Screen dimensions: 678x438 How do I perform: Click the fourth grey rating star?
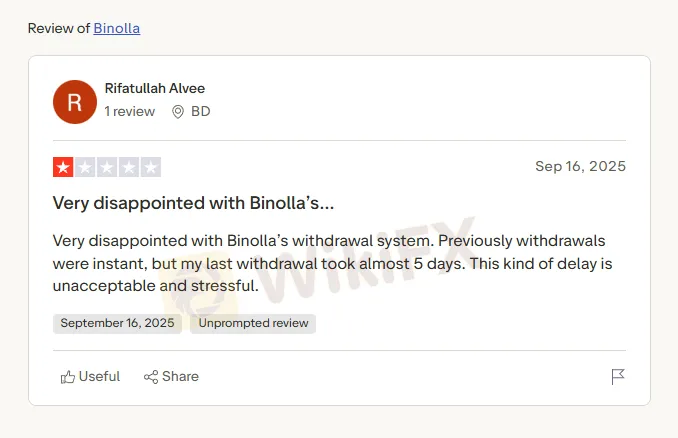click(128, 167)
